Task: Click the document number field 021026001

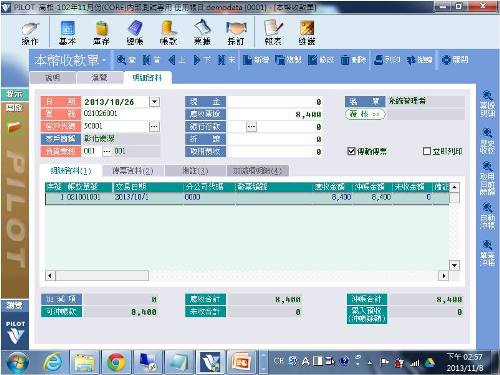Action: [121, 114]
